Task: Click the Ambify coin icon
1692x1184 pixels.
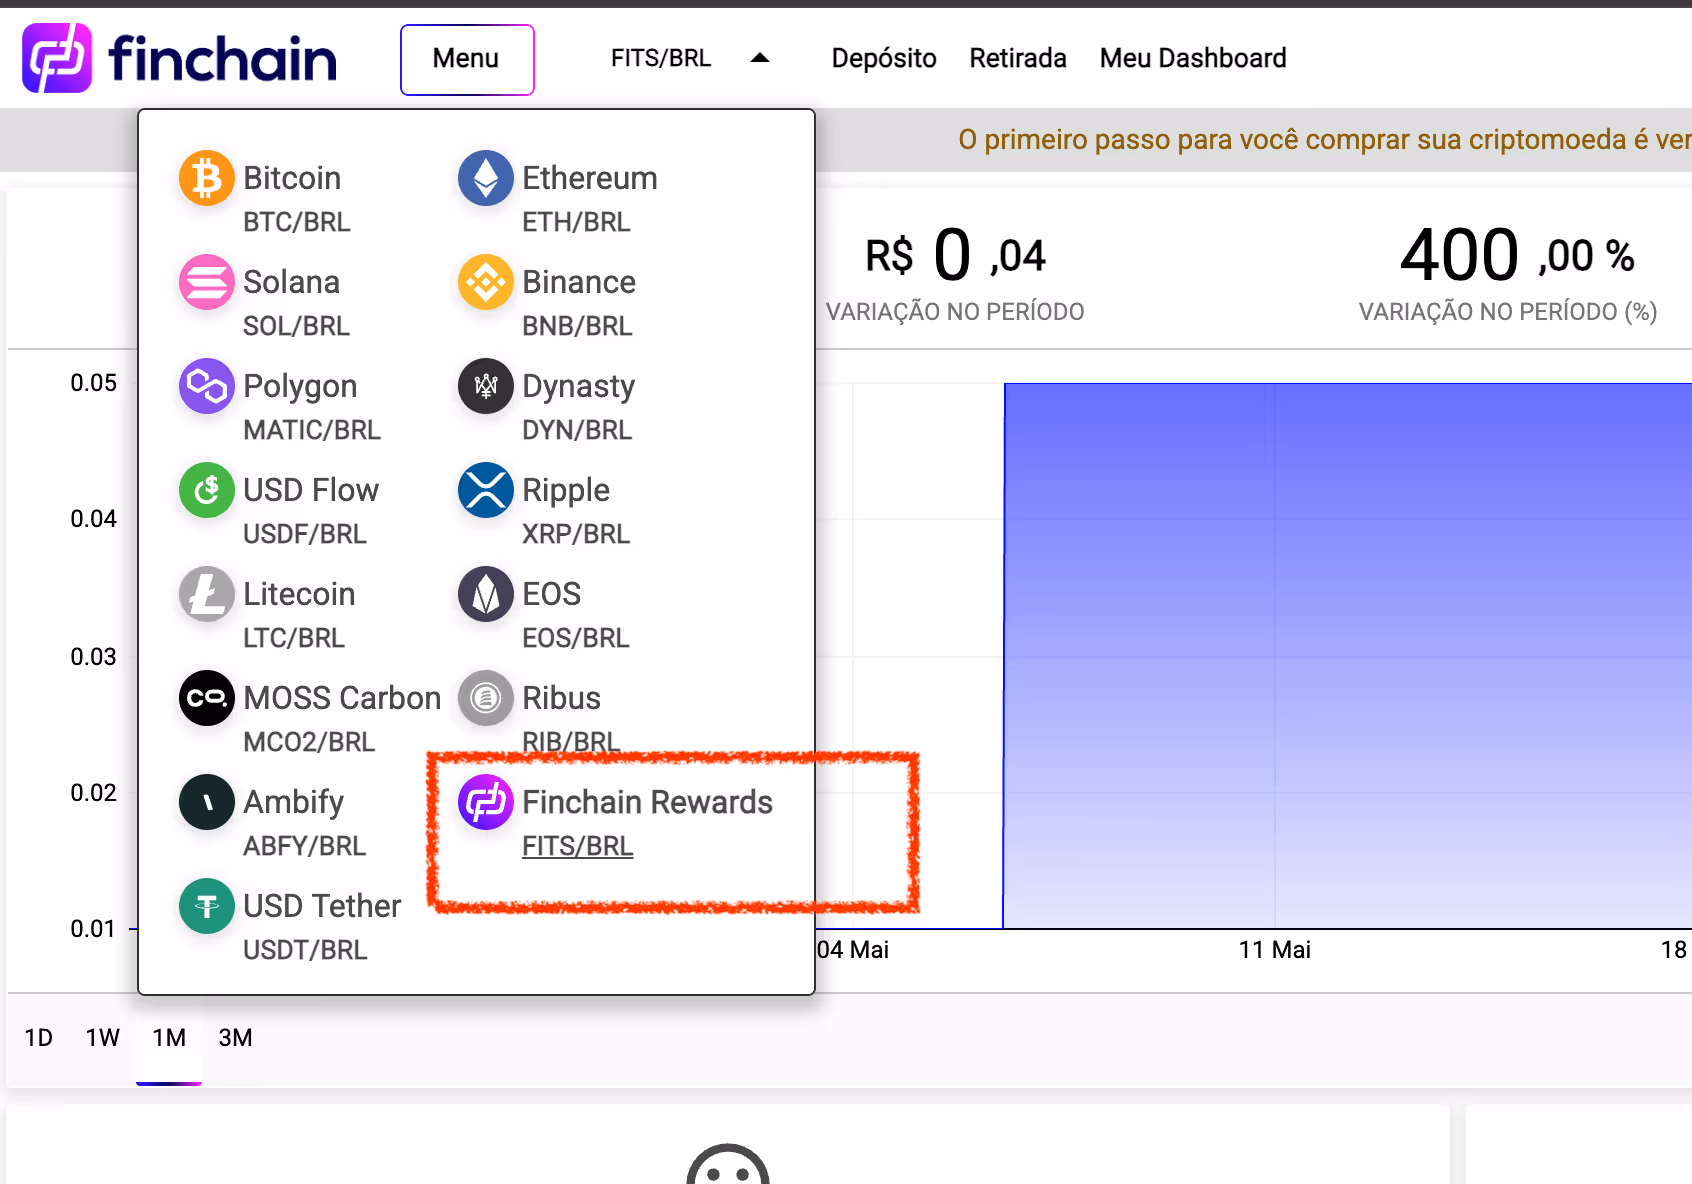Action: point(207,802)
